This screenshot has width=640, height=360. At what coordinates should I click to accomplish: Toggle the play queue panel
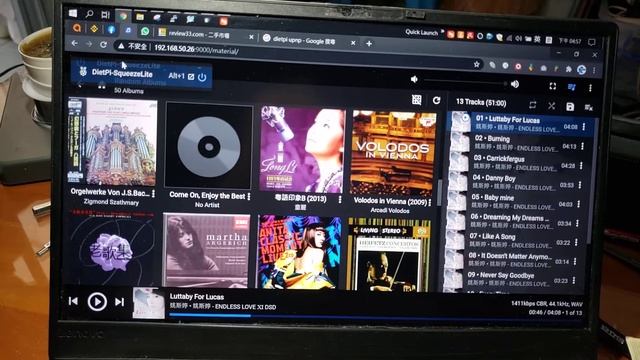coord(572,87)
